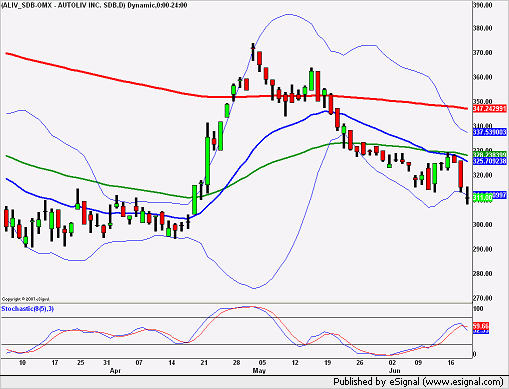Click the date label 31 on time axis
This screenshot has width=509, height=389.
(x=107, y=363)
